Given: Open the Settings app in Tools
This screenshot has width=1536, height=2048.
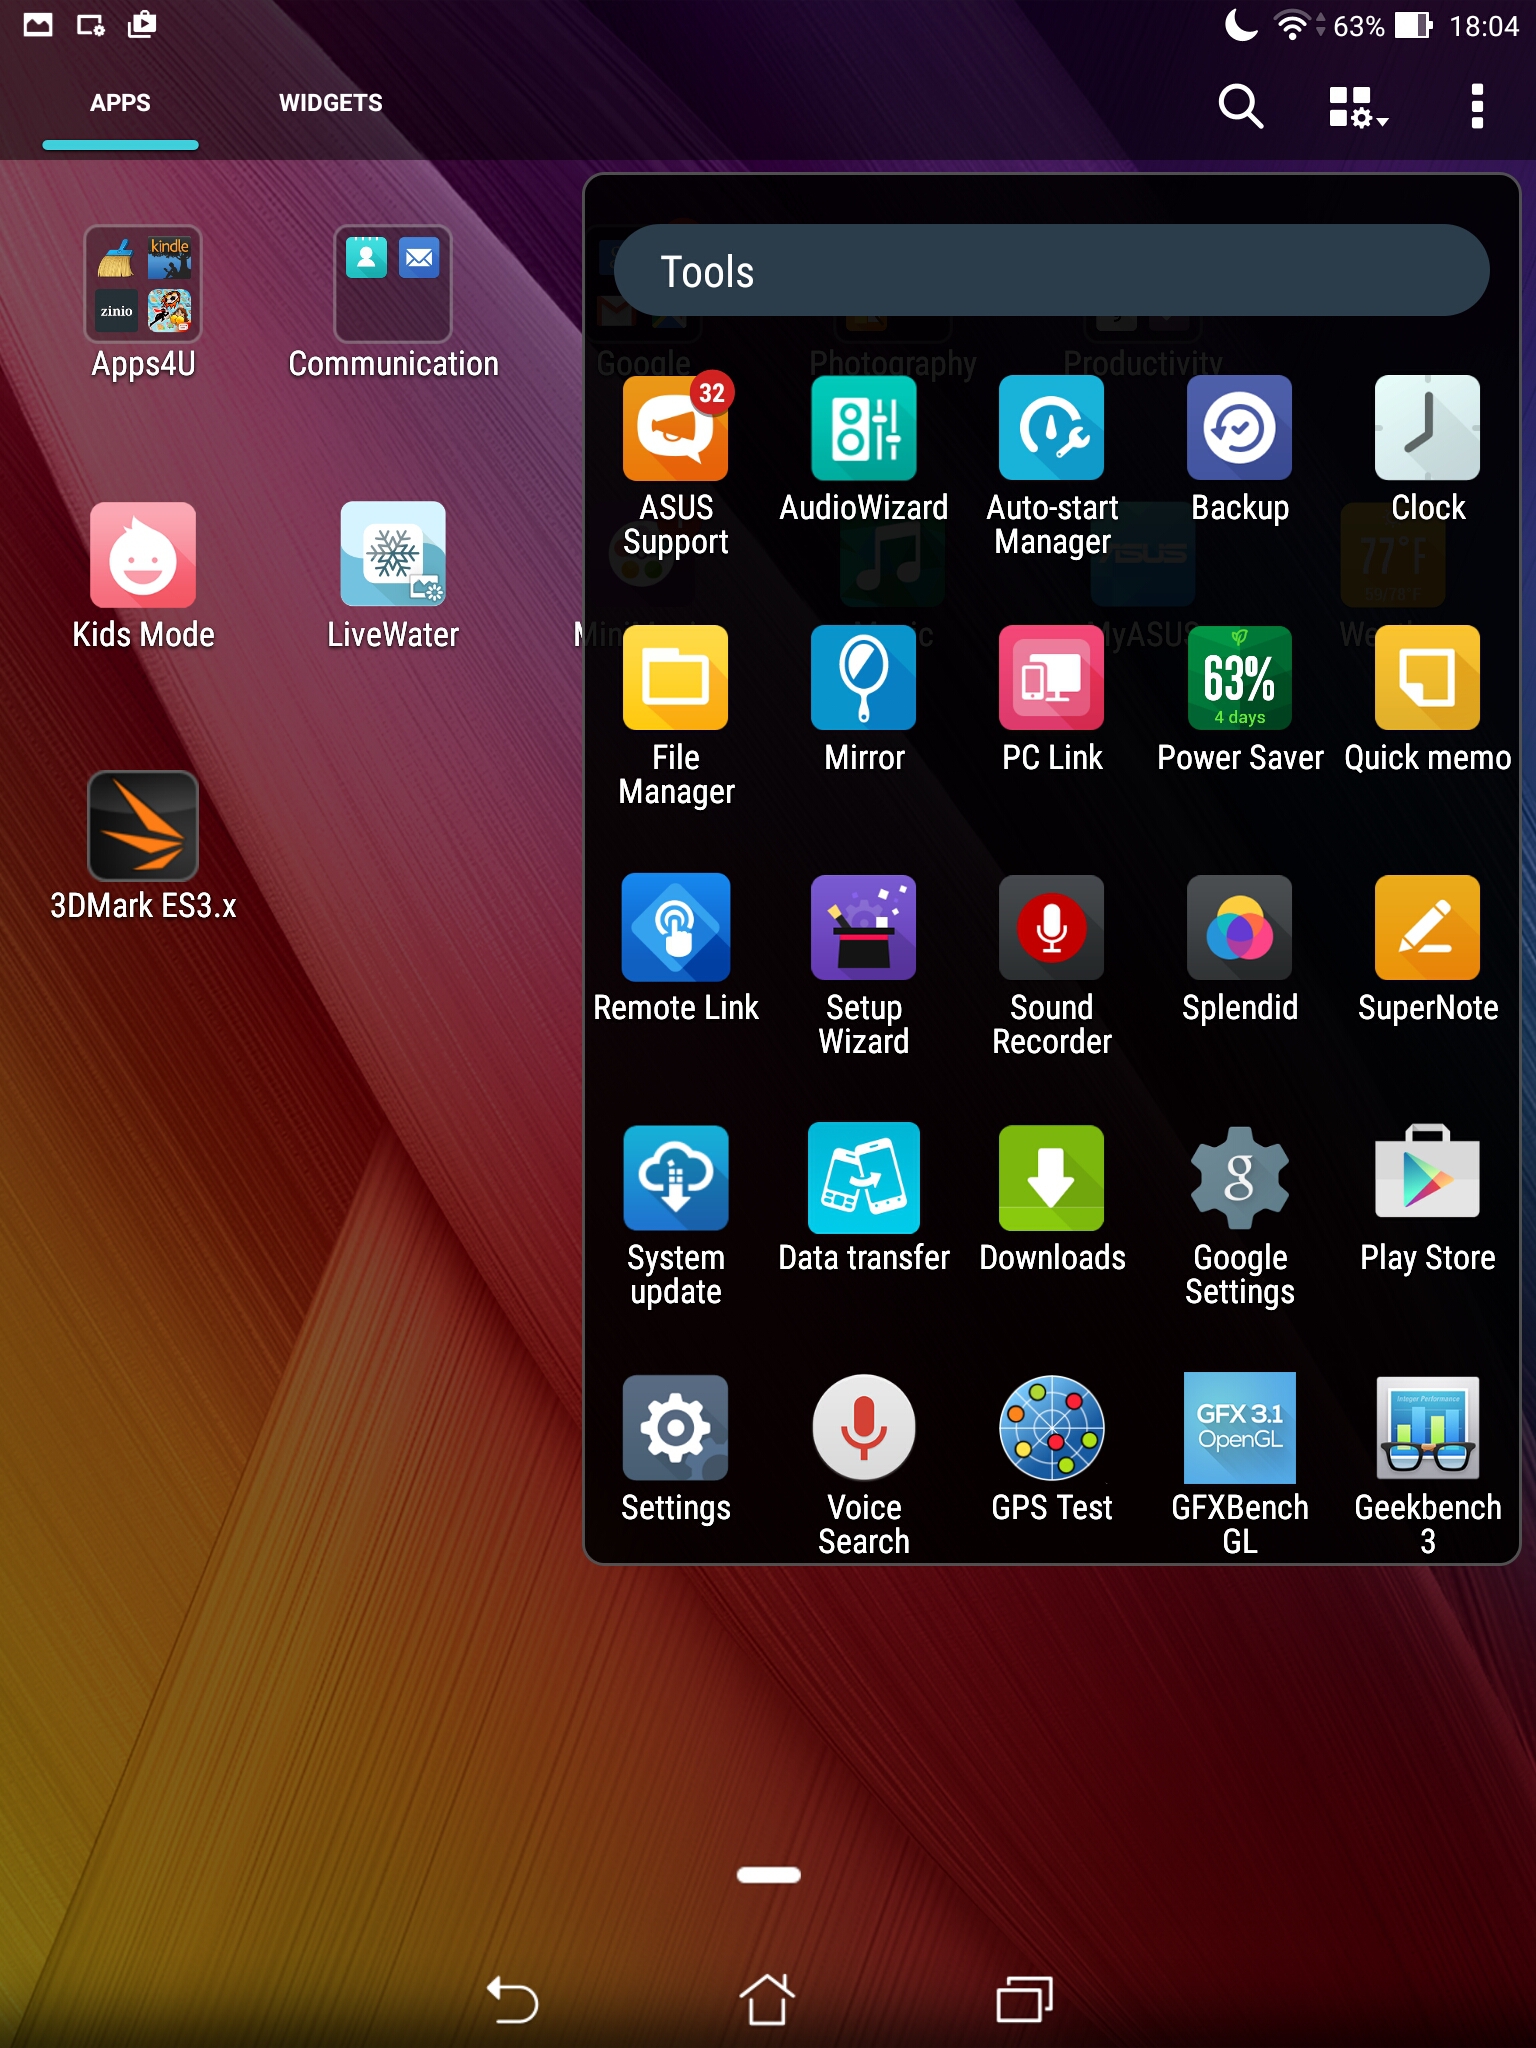Looking at the screenshot, I should tap(676, 1428).
